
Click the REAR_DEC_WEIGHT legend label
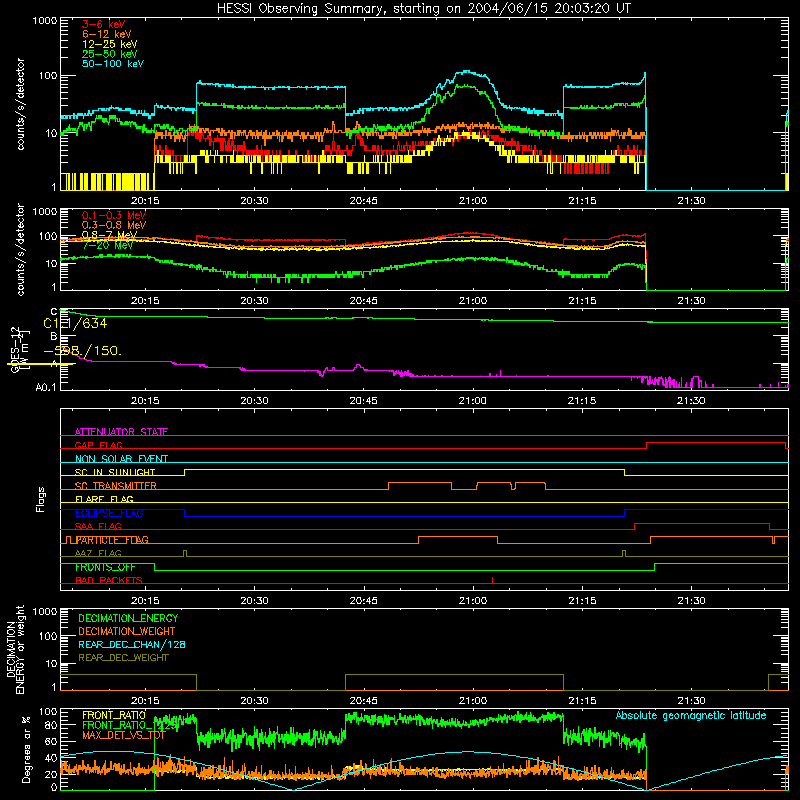[123, 658]
